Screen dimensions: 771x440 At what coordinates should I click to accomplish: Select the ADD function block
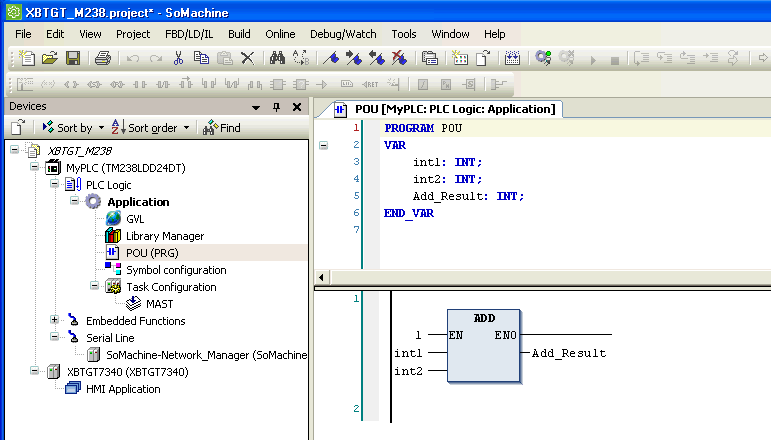coord(484,346)
